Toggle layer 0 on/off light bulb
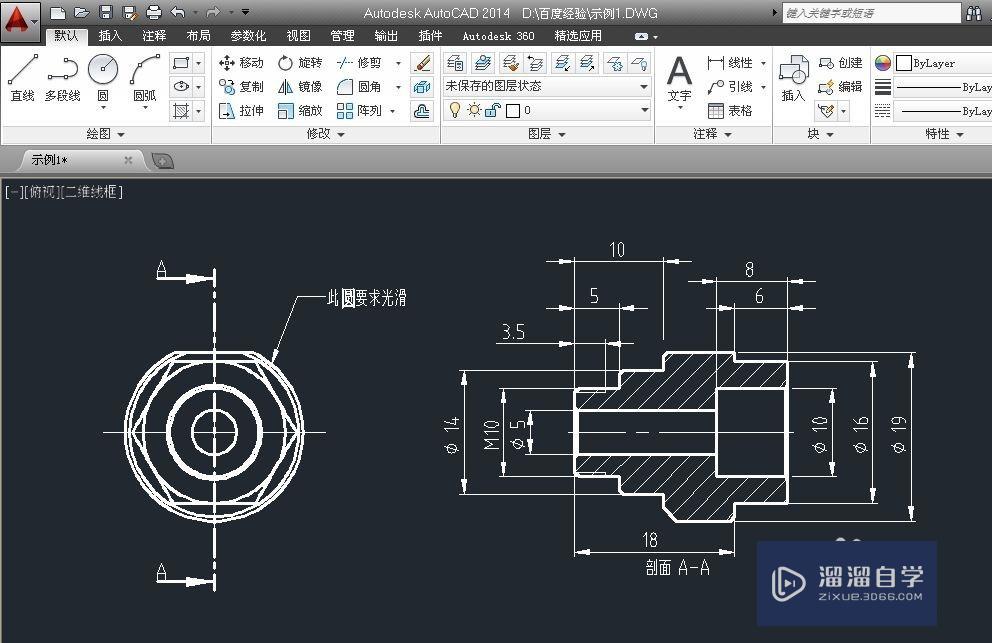 454,110
